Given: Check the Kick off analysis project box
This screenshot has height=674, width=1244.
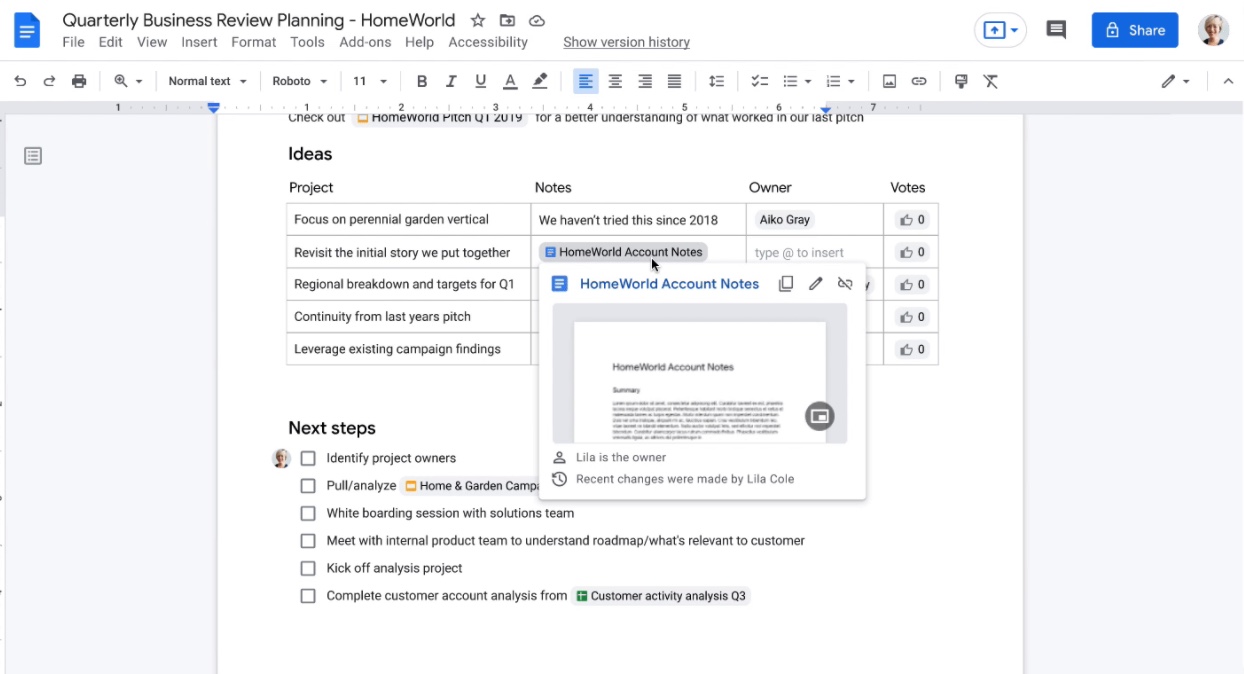Looking at the screenshot, I should click(x=308, y=568).
